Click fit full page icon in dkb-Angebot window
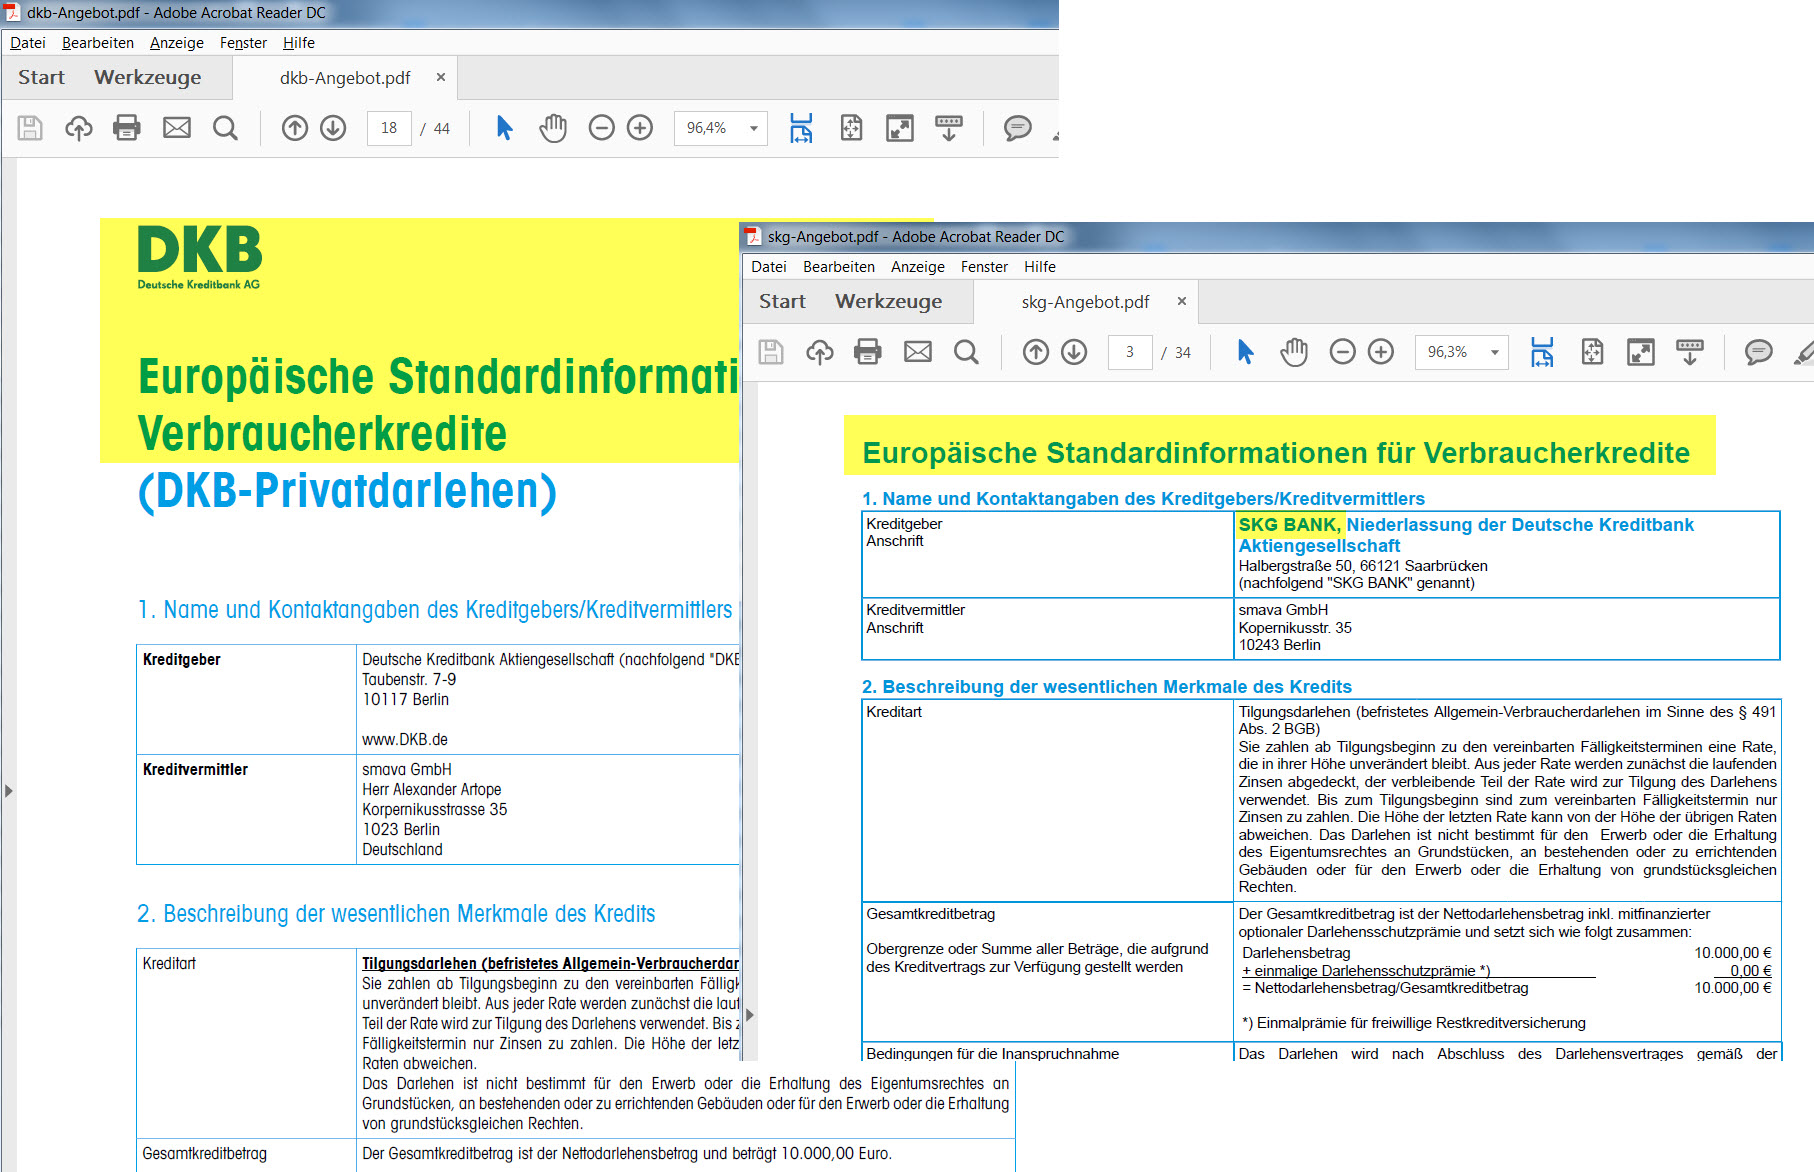The height and width of the screenshot is (1172, 1814). click(851, 128)
